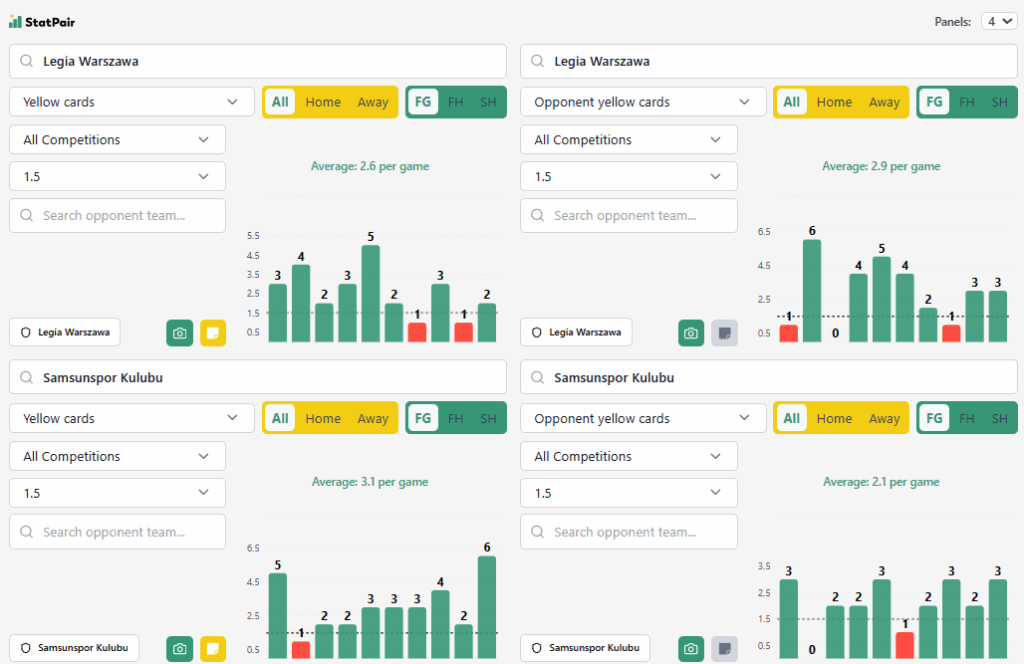Select FH tab in top-left Legia panel
Image resolution: width=1024 pixels, height=664 pixels.
(x=455, y=102)
